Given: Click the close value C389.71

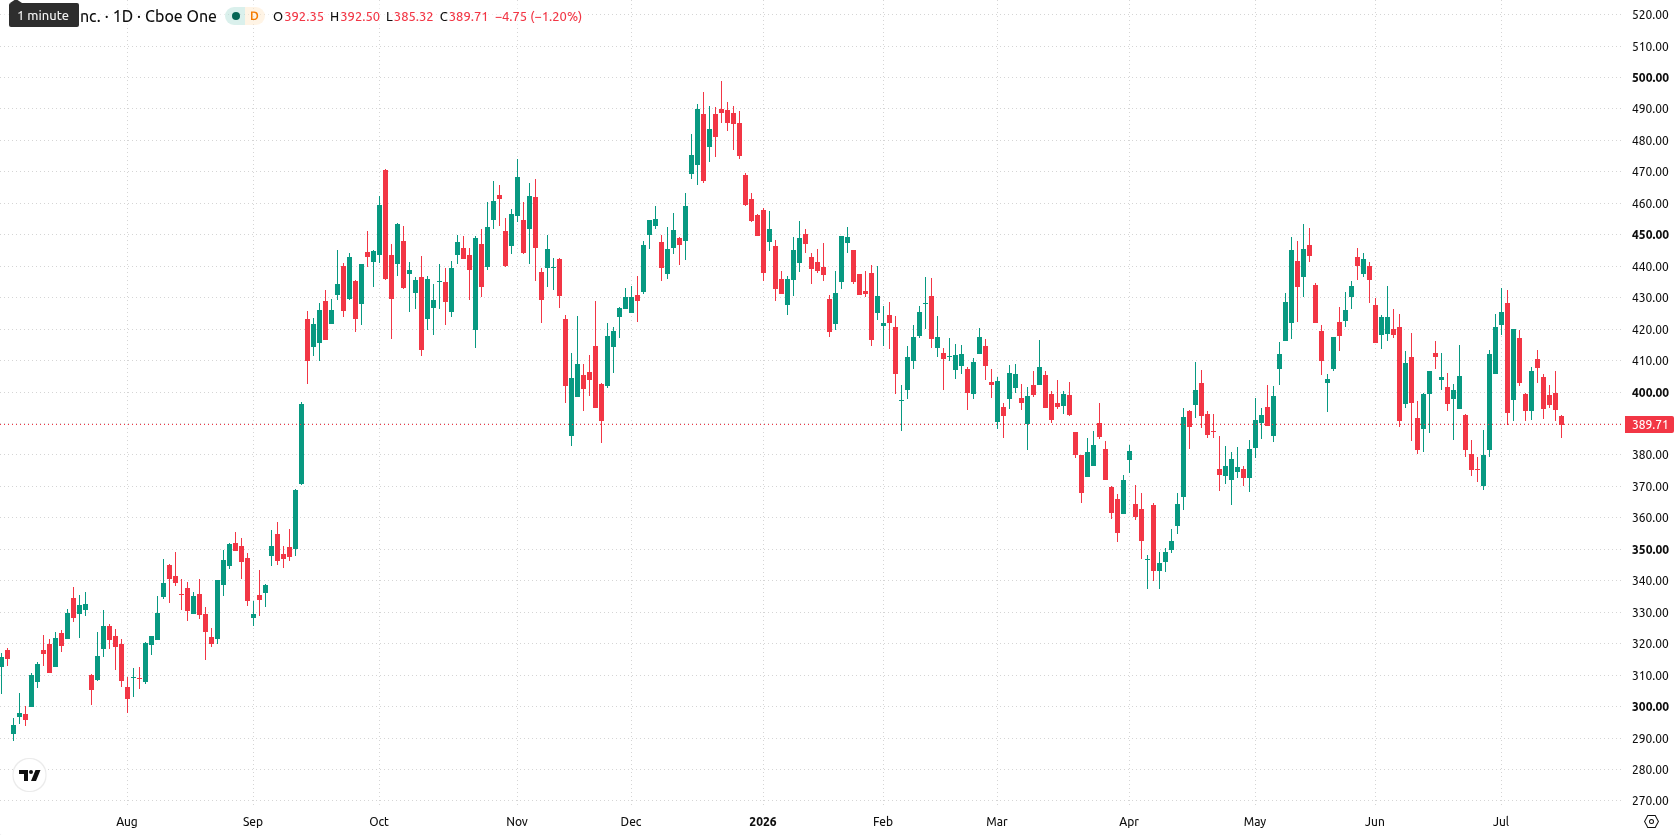Looking at the screenshot, I should pyautogui.click(x=464, y=17).
